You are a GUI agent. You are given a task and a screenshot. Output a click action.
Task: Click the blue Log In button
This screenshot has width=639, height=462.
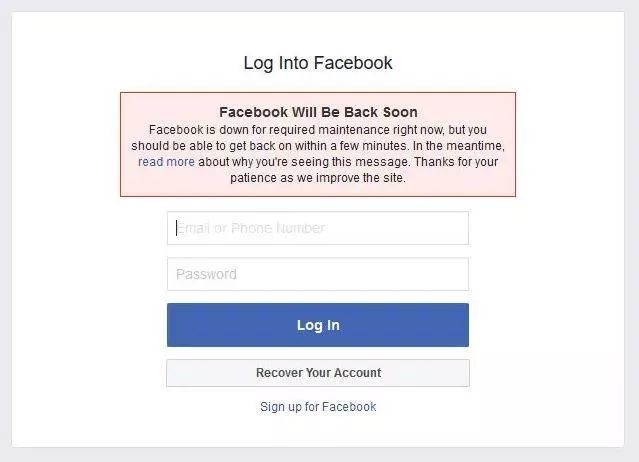[x=318, y=325]
